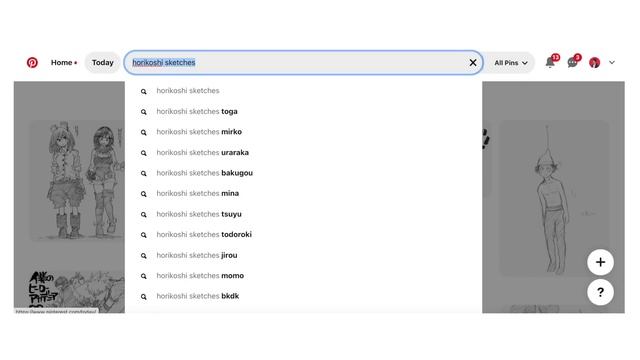Image resolution: width=640 pixels, height=360 pixels.
Task: Pick the 'horikoshi sketches jirou' suggestion
Action: (x=304, y=255)
